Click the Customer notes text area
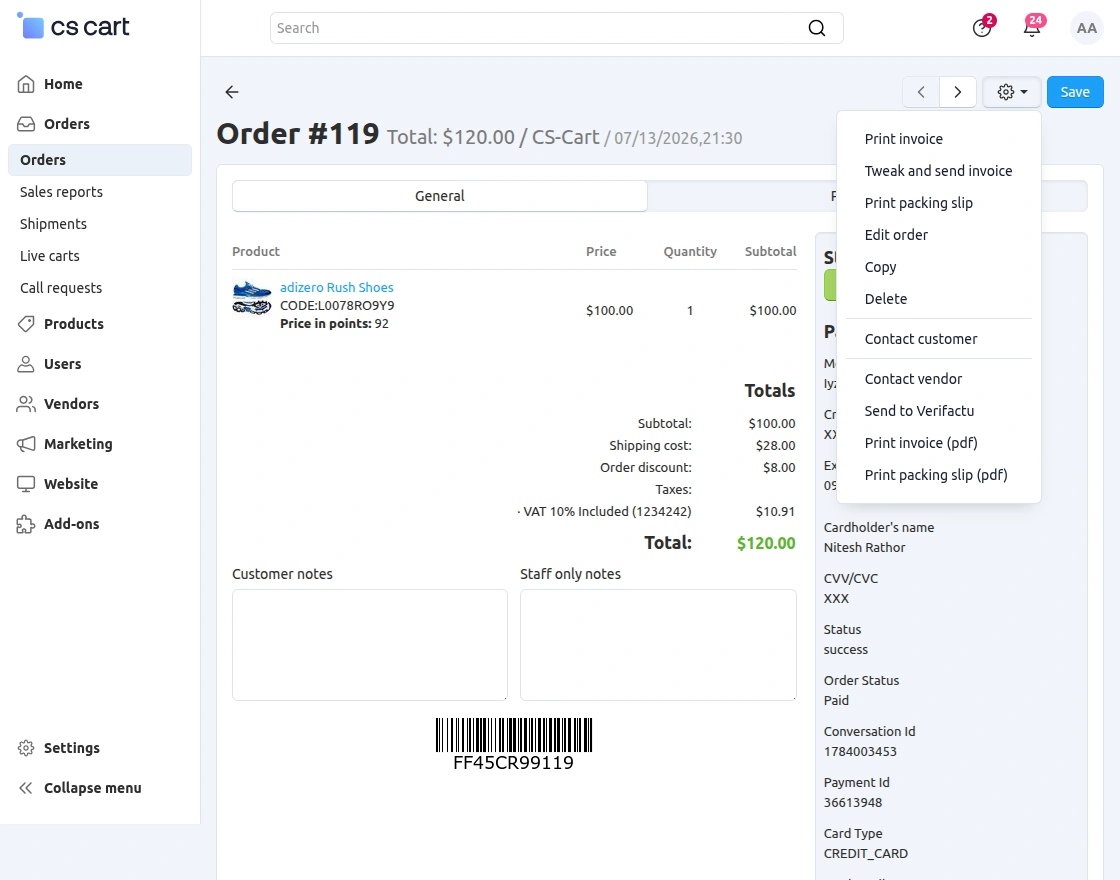The image size is (1120, 880). pyautogui.click(x=370, y=645)
